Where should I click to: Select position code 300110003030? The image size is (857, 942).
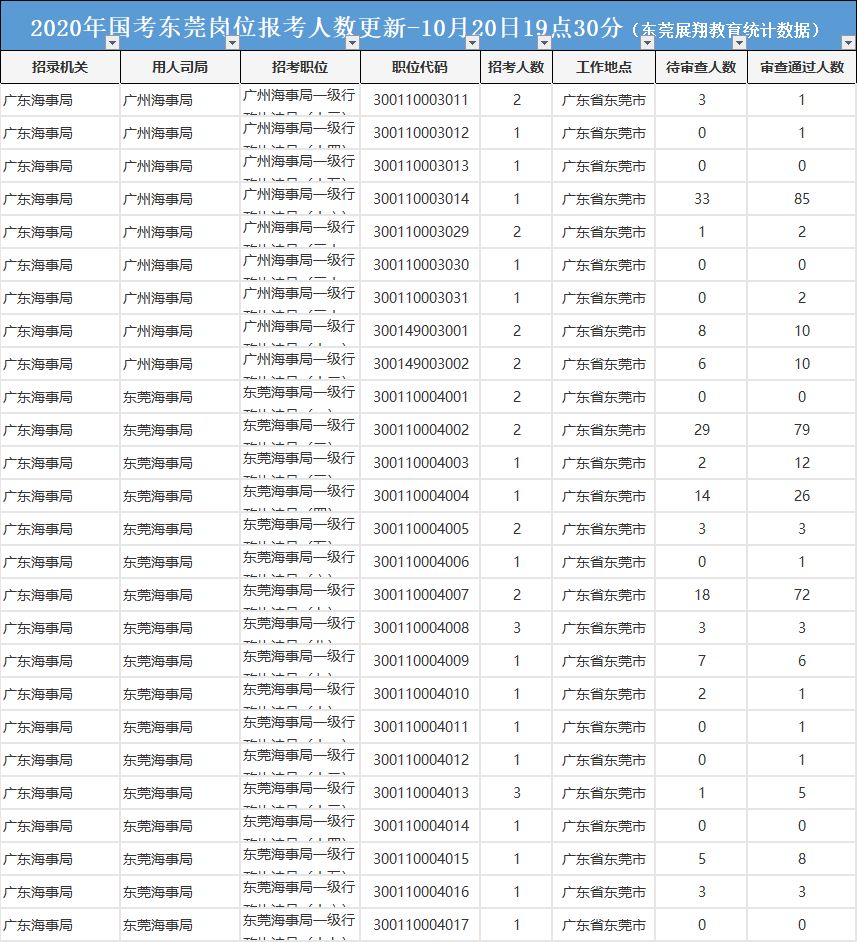(420, 265)
